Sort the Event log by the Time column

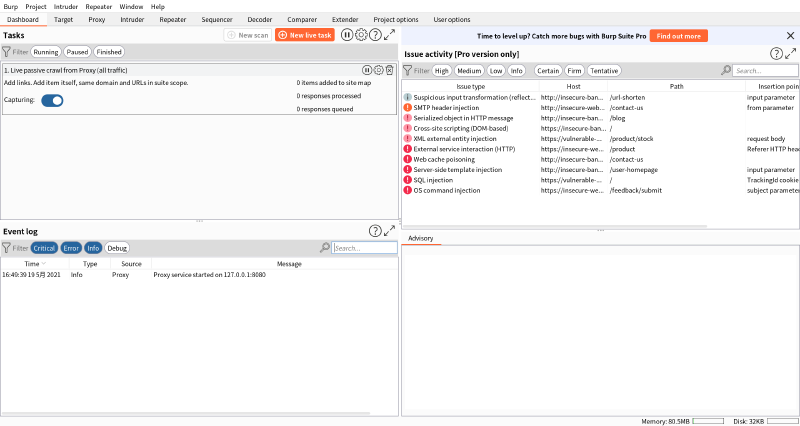[x=32, y=264]
